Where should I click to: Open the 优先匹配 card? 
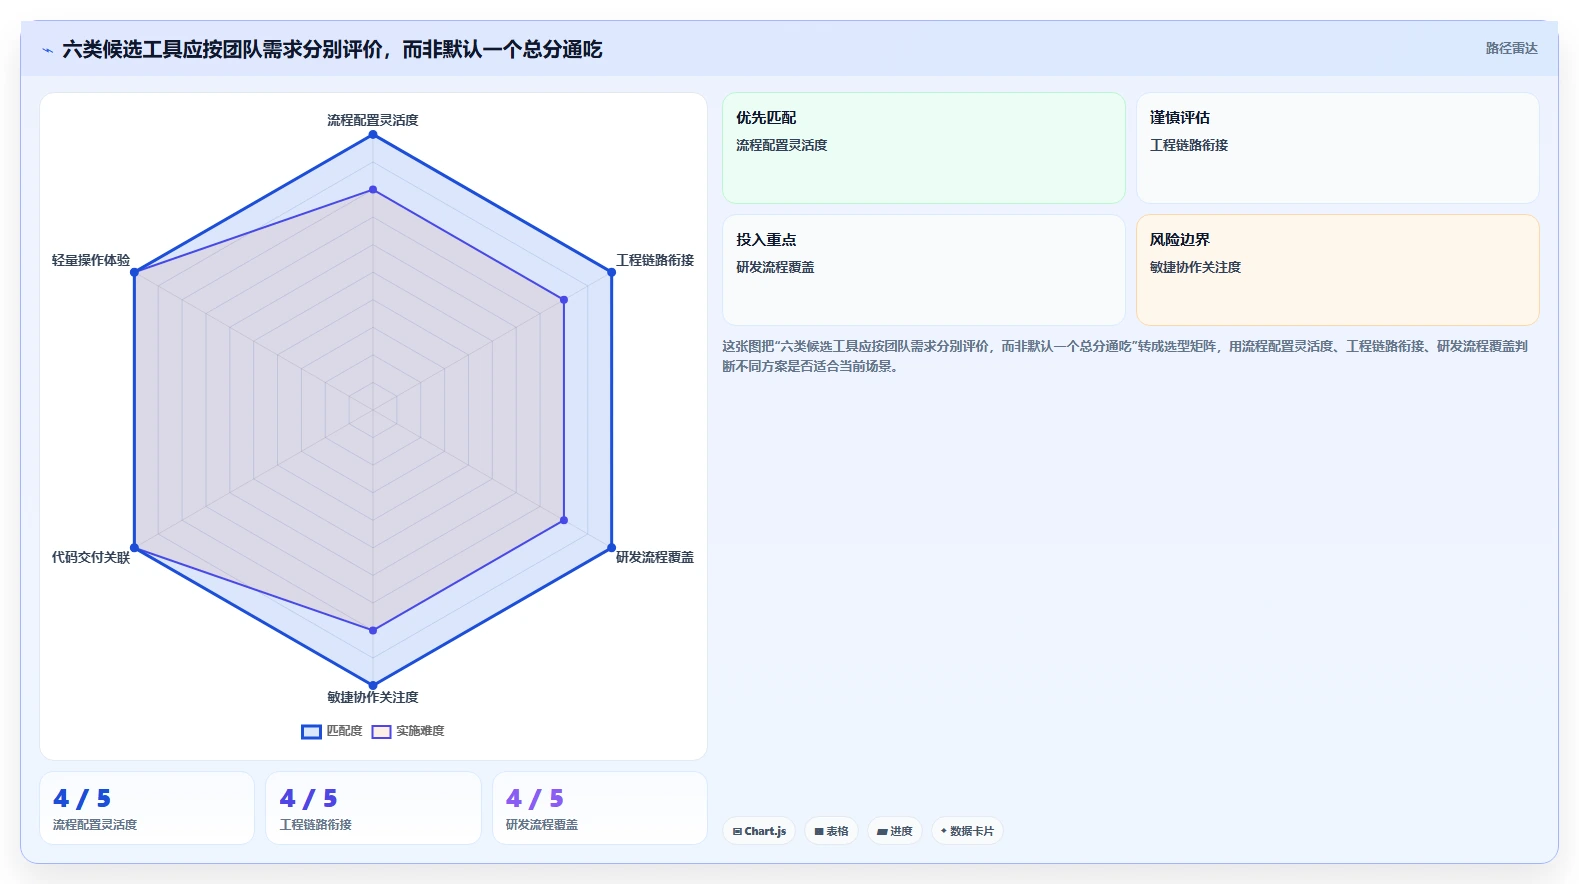tap(924, 148)
